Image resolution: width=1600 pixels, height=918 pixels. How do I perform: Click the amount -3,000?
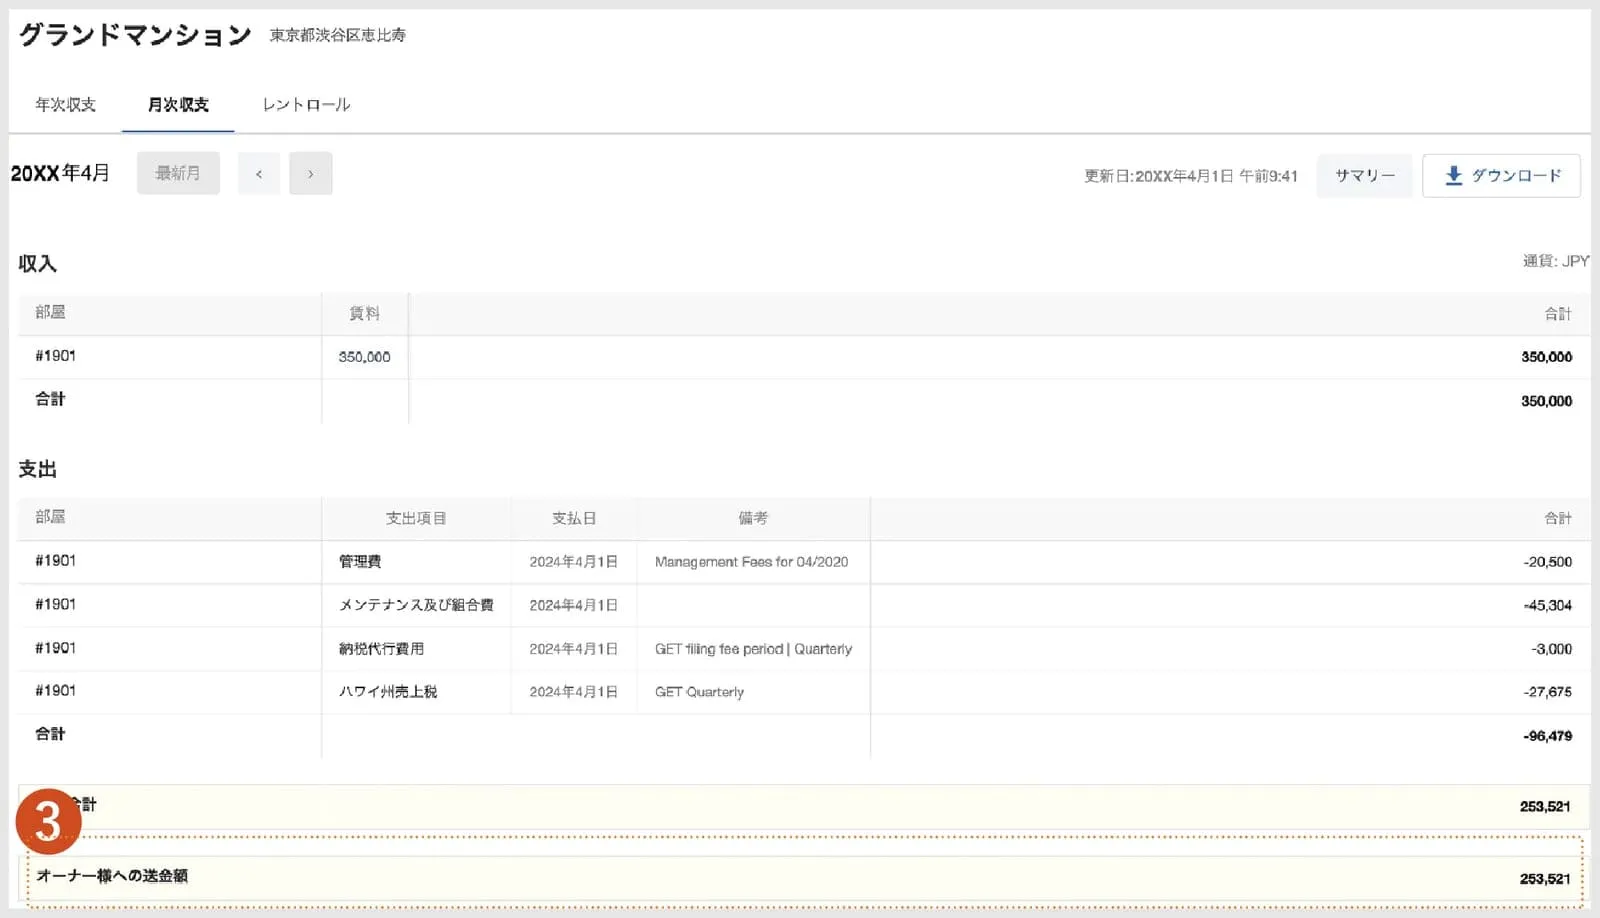tap(1552, 649)
